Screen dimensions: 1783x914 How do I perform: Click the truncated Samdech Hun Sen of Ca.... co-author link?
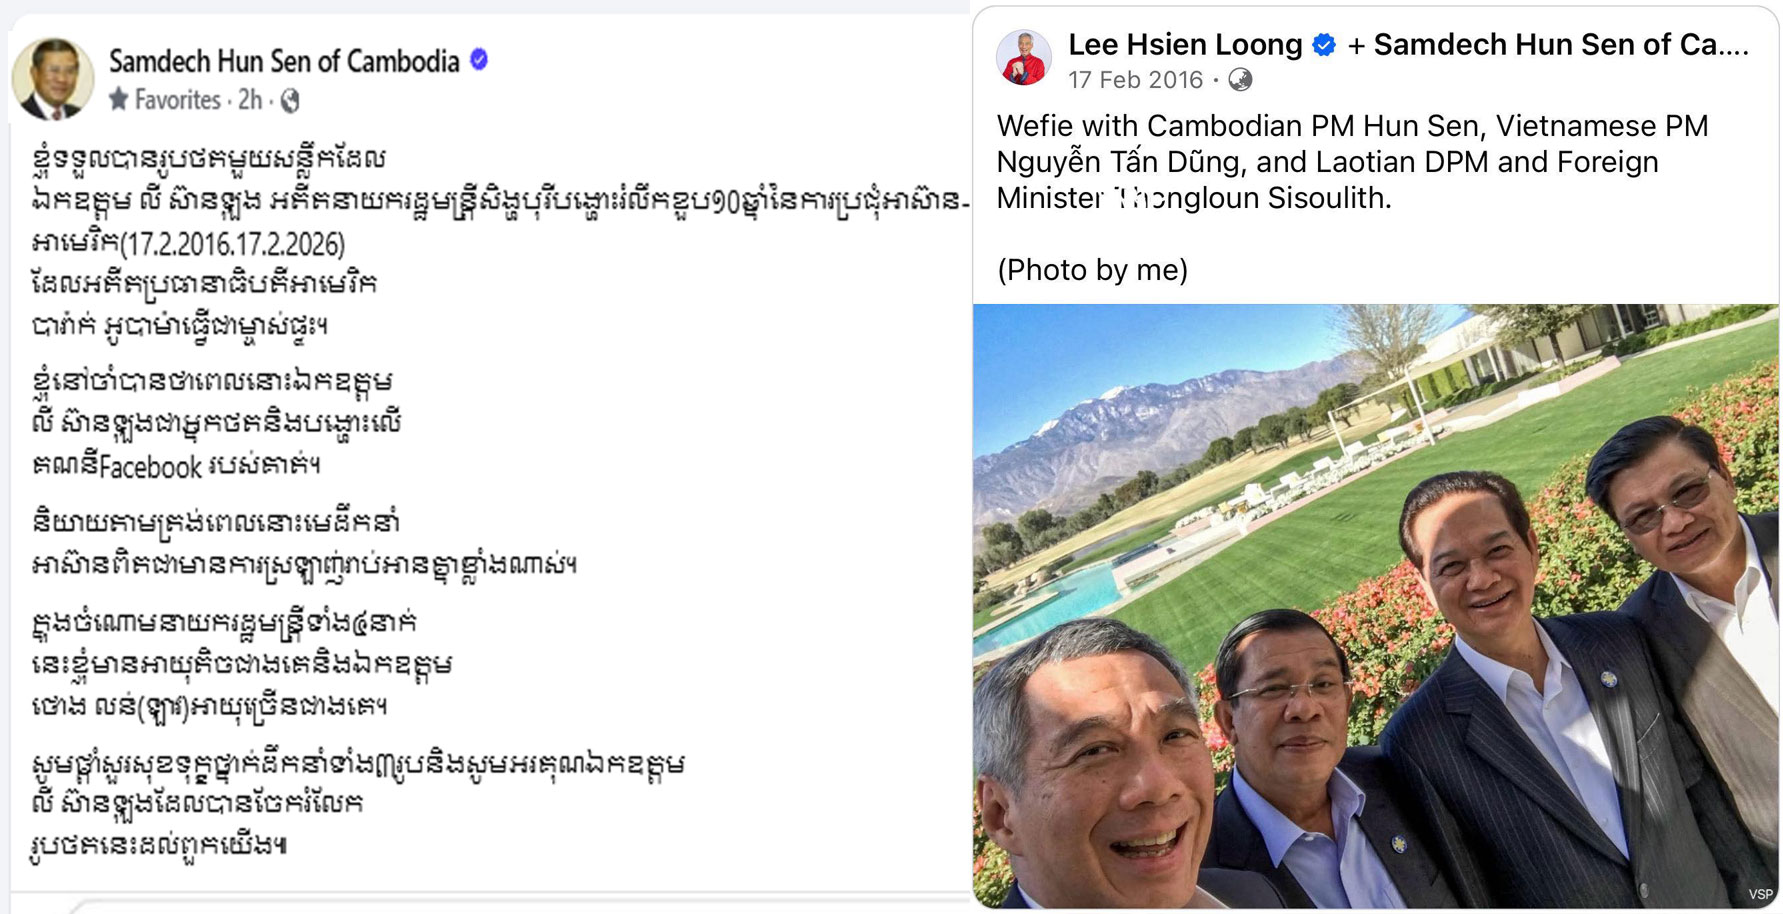pyautogui.click(x=1560, y=45)
